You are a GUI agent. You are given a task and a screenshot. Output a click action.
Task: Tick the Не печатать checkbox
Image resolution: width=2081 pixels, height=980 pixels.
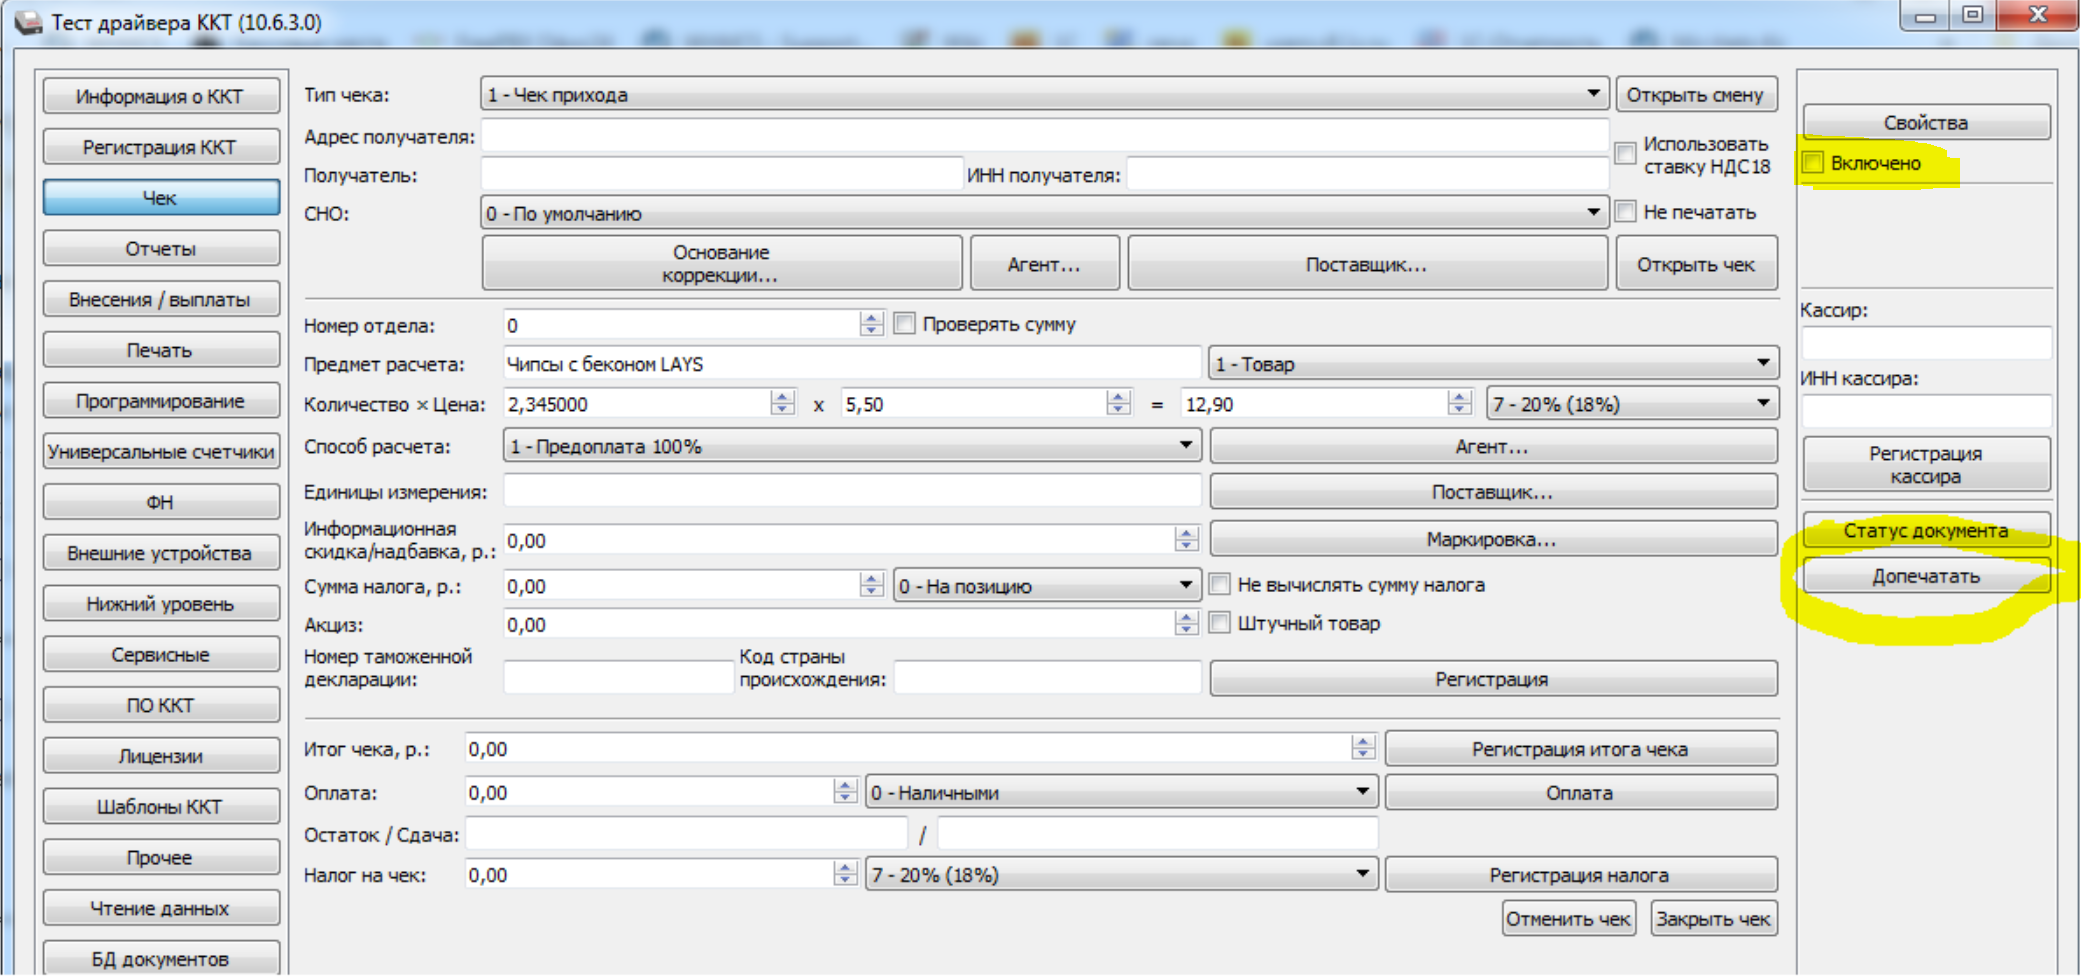point(1626,212)
